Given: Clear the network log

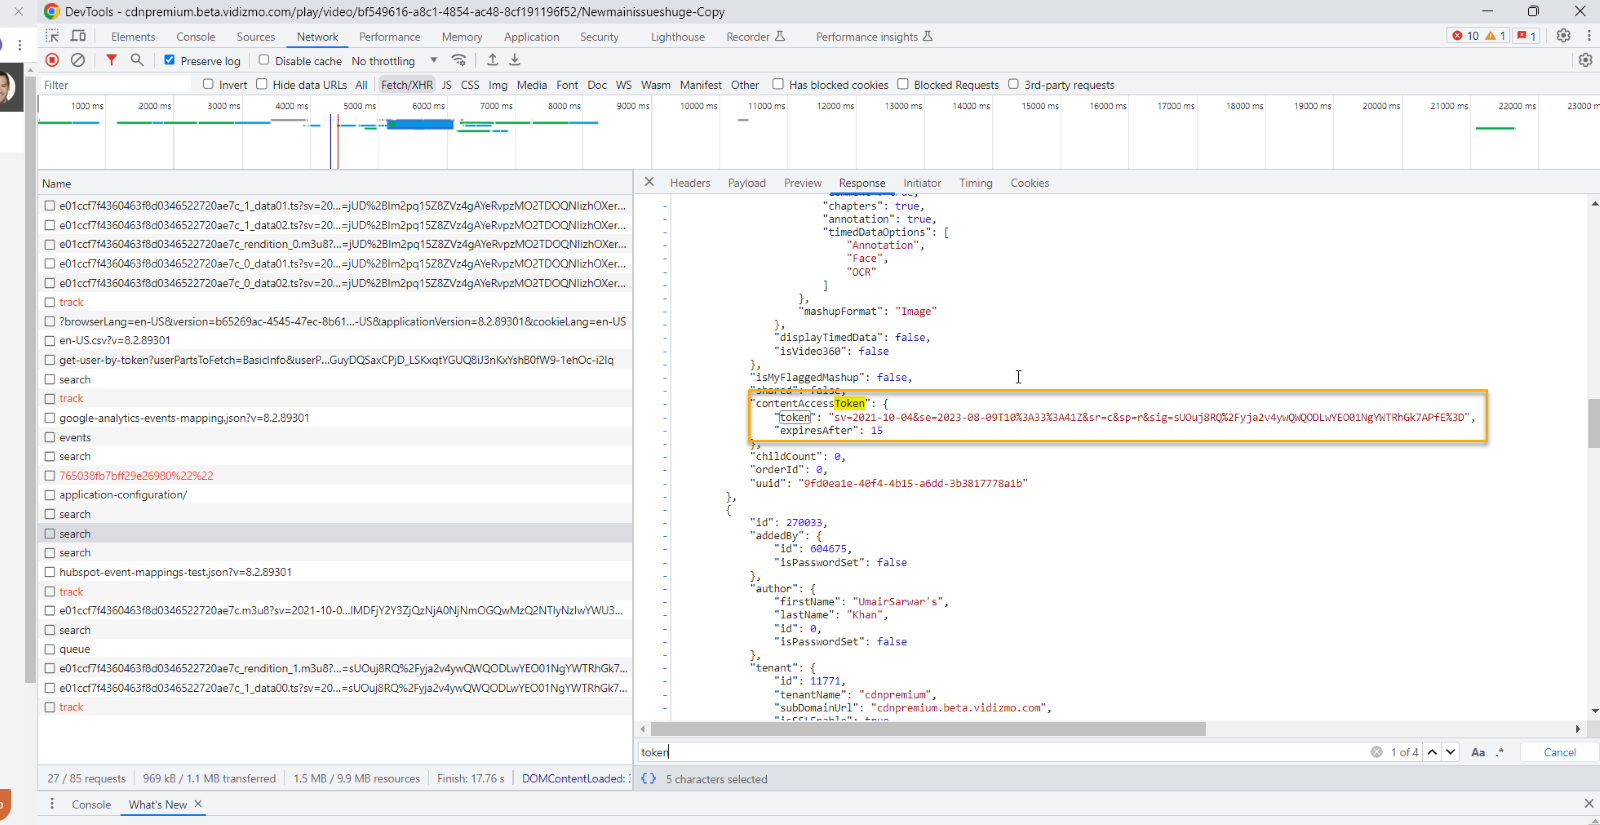Looking at the screenshot, I should 78,60.
